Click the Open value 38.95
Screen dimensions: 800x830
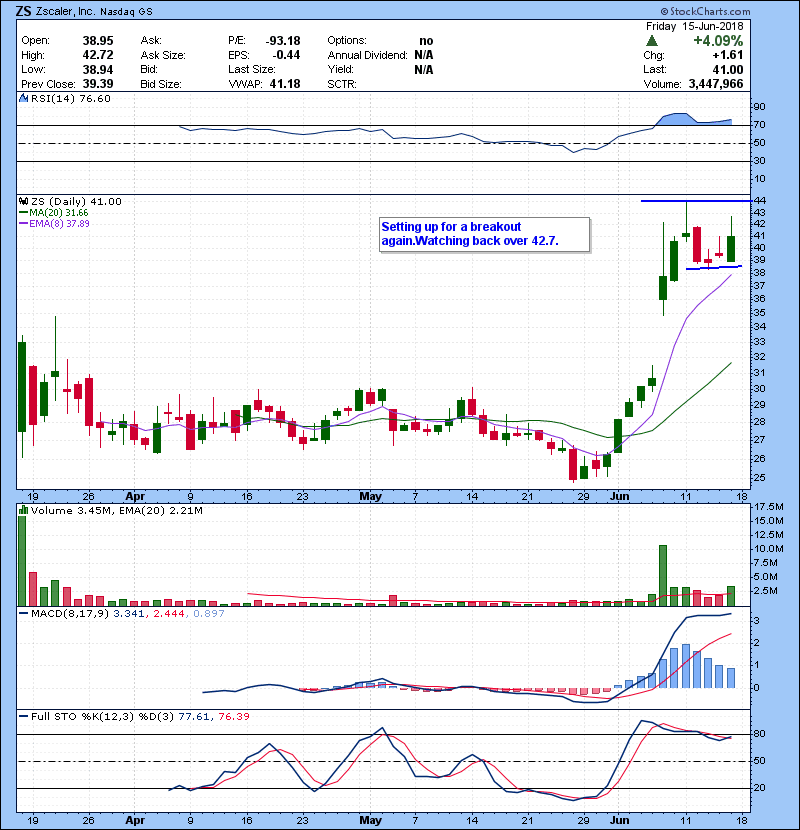point(98,41)
